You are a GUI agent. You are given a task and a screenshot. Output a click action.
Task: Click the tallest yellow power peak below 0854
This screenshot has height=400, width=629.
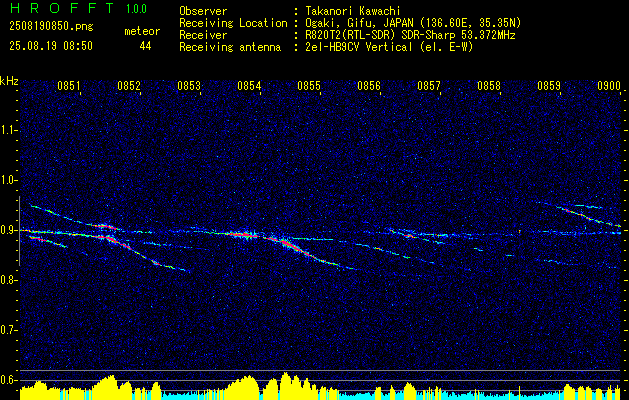pyautogui.click(x=285, y=386)
